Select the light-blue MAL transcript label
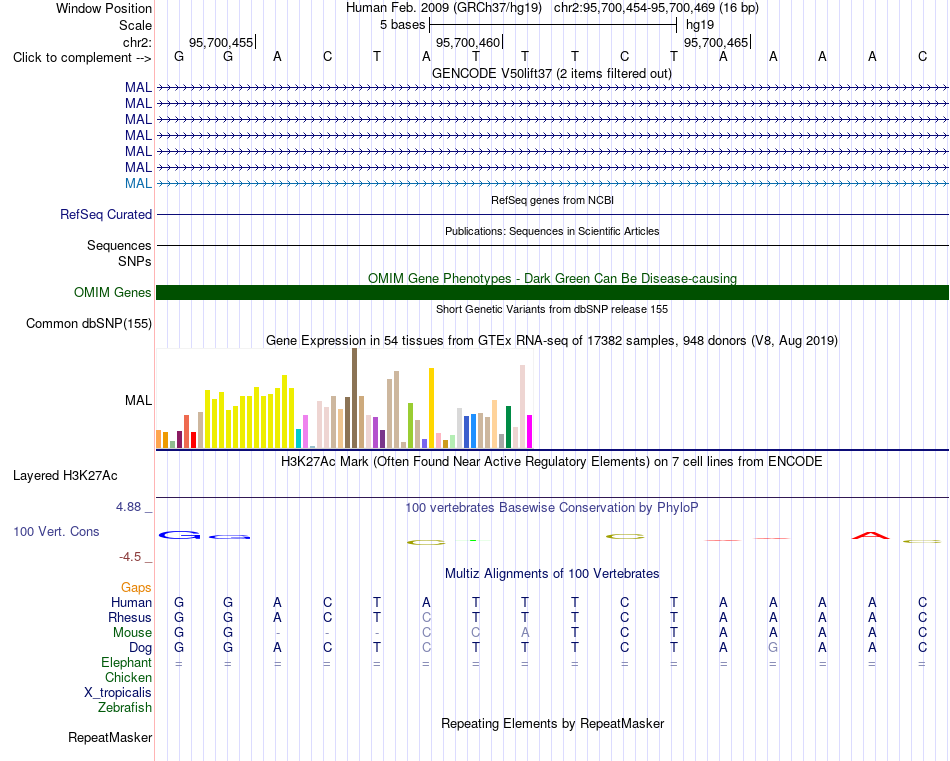 tap(138, 183)
